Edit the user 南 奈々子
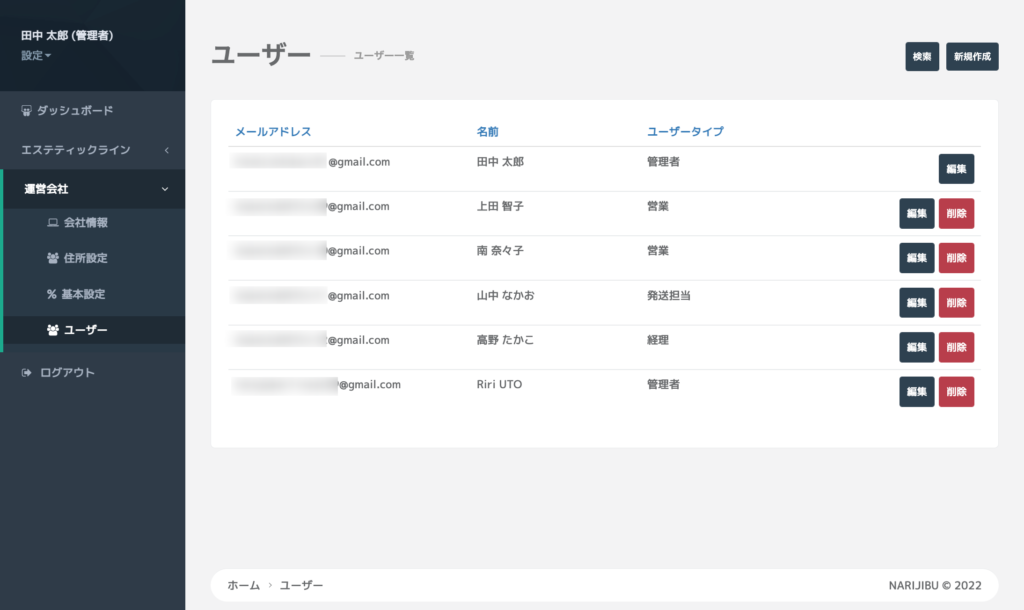Viewport: 1024px width, 610px height. (916, 258)
